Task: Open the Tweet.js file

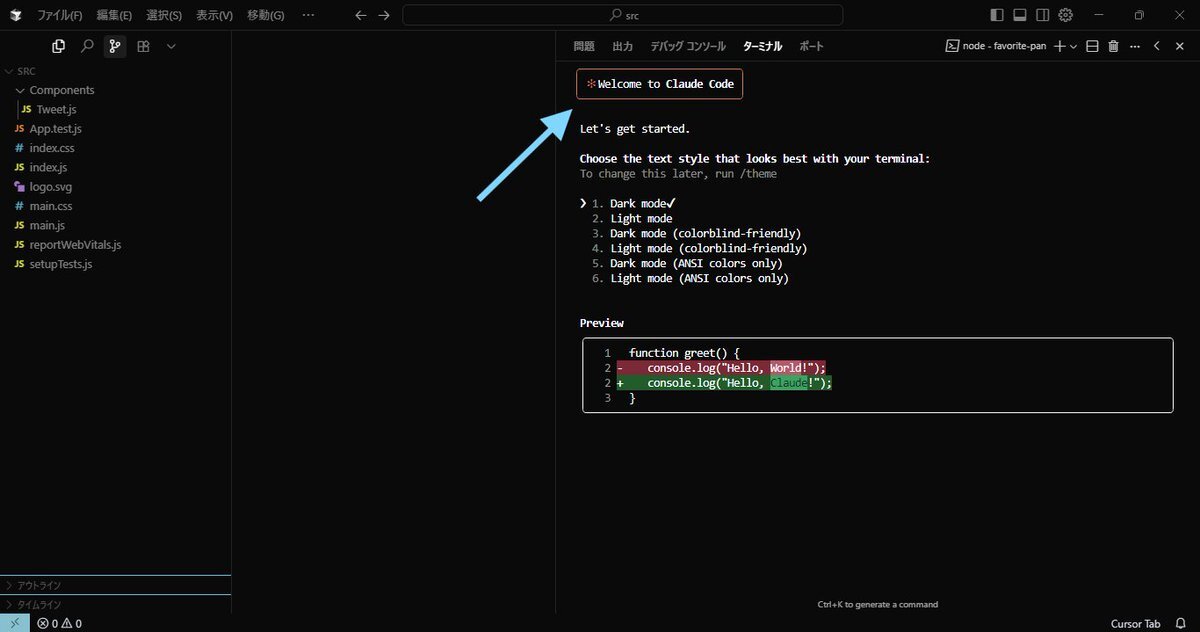Action: 115,109
